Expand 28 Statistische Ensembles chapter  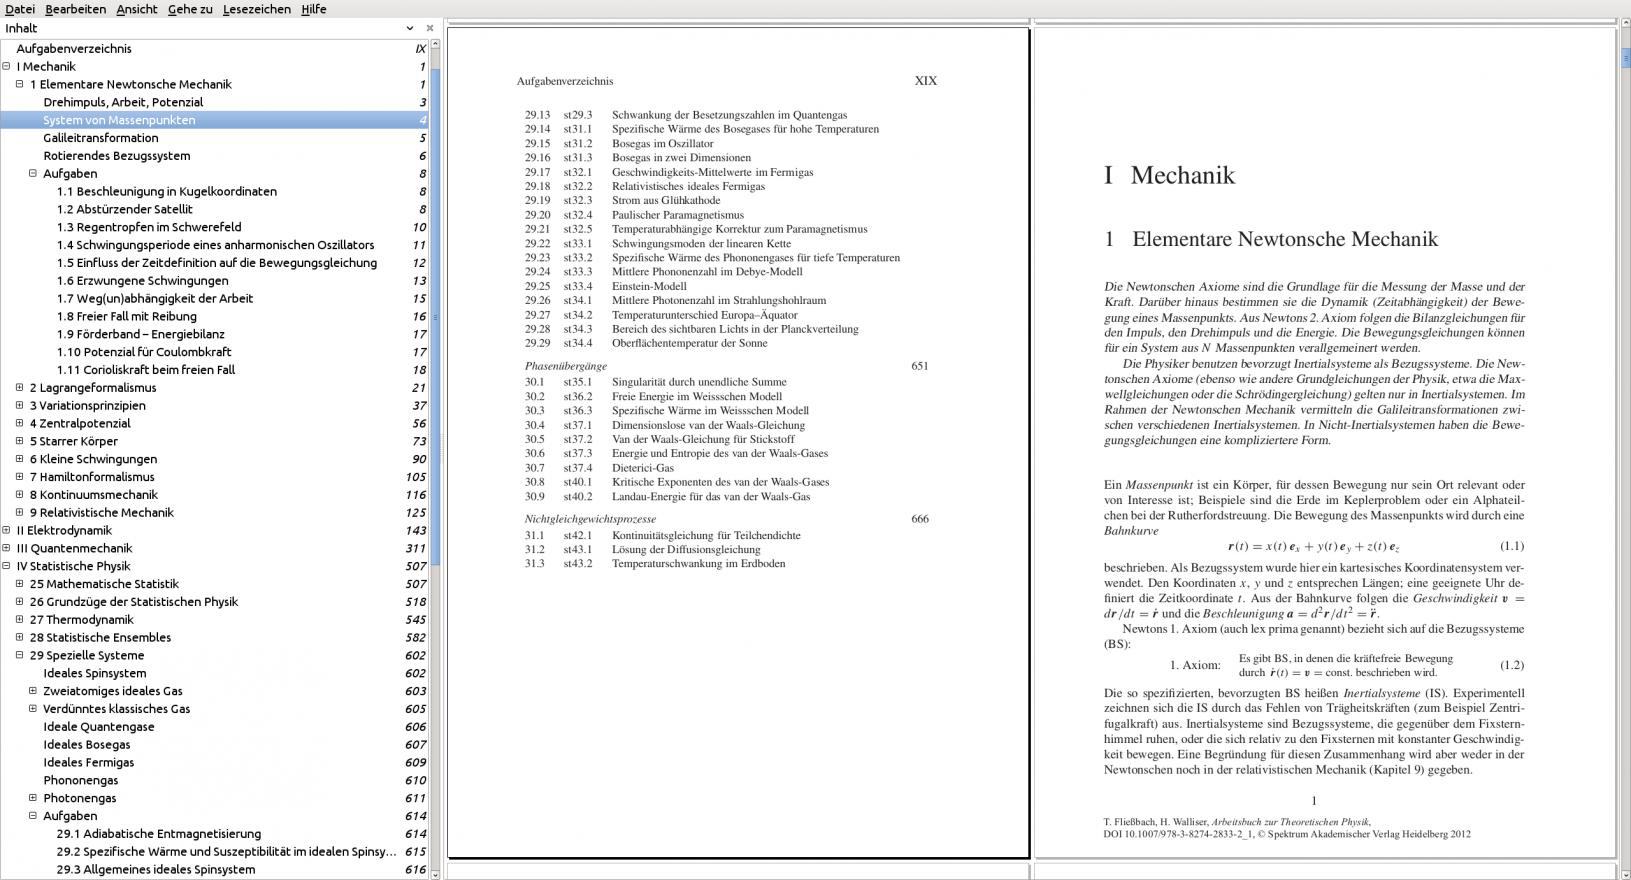[19, 638]
